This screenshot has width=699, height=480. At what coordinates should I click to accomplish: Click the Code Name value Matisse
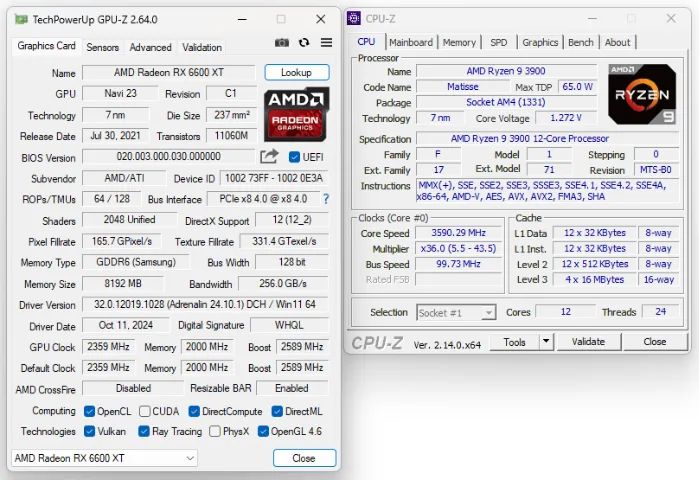463,86
